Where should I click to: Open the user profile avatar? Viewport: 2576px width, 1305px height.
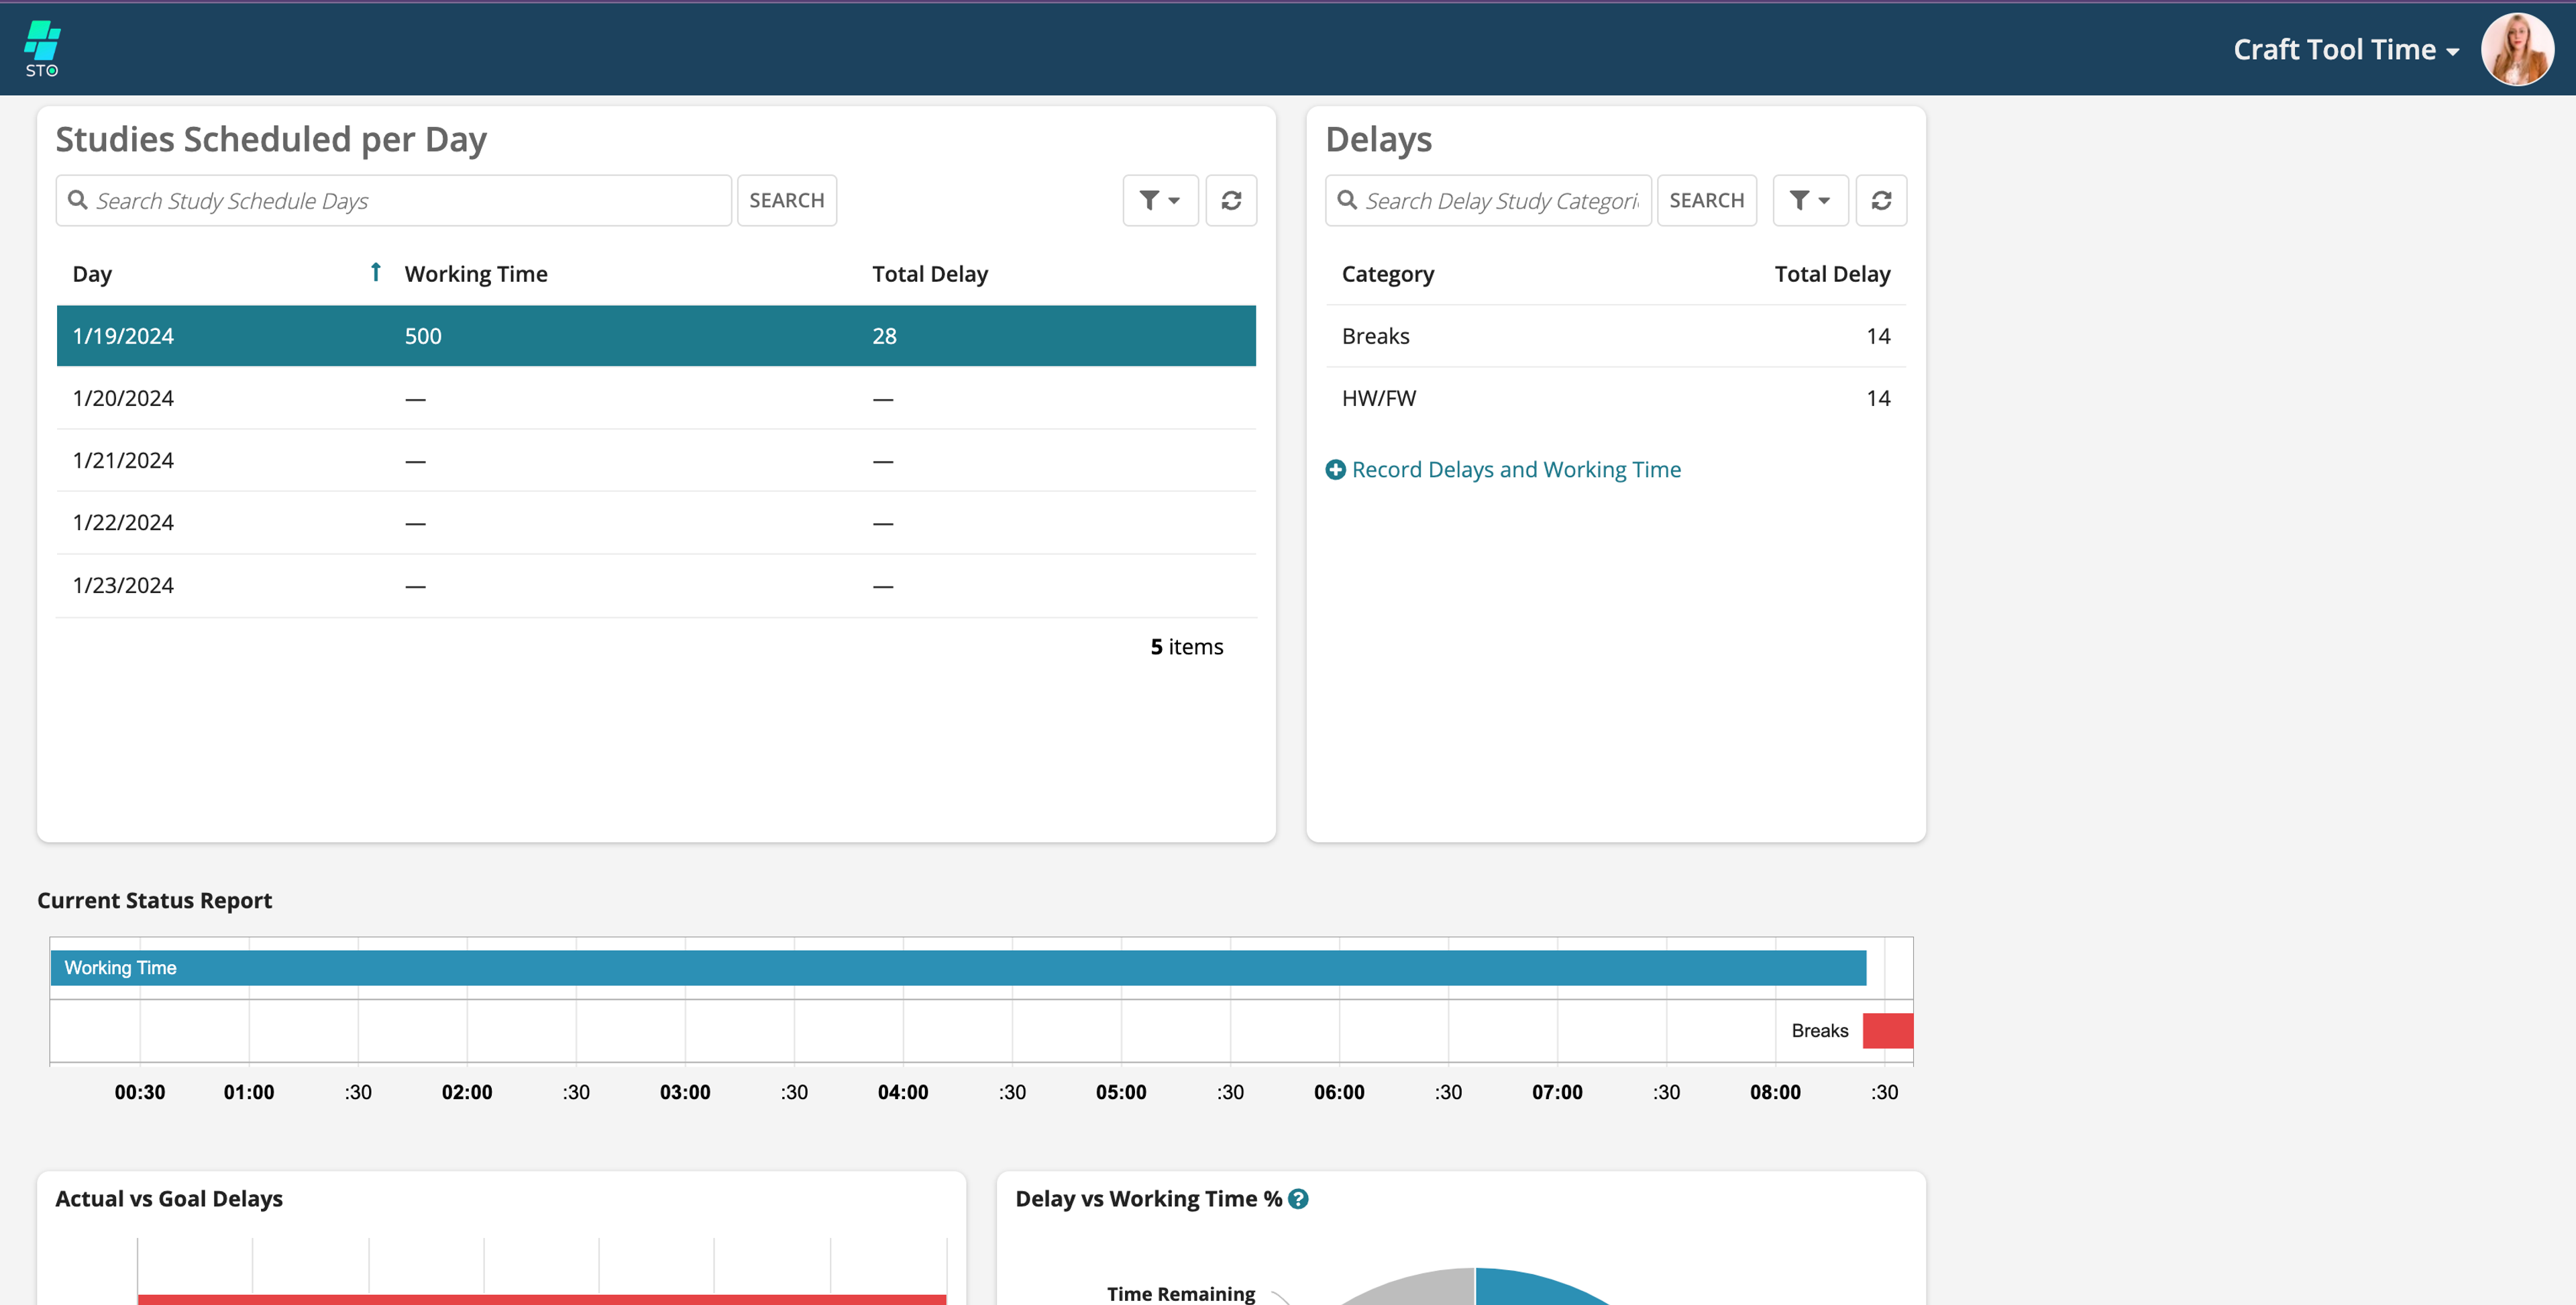pos(2517,49)
